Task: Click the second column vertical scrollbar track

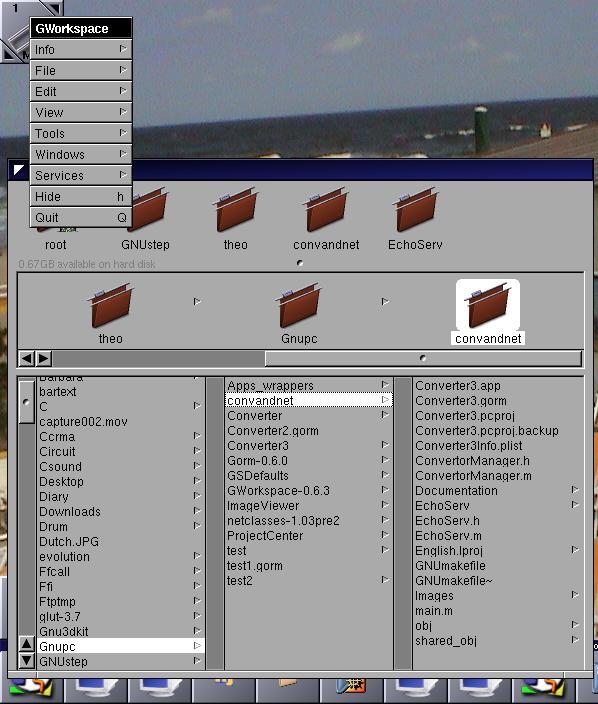Action: click(x=215, y=523)
